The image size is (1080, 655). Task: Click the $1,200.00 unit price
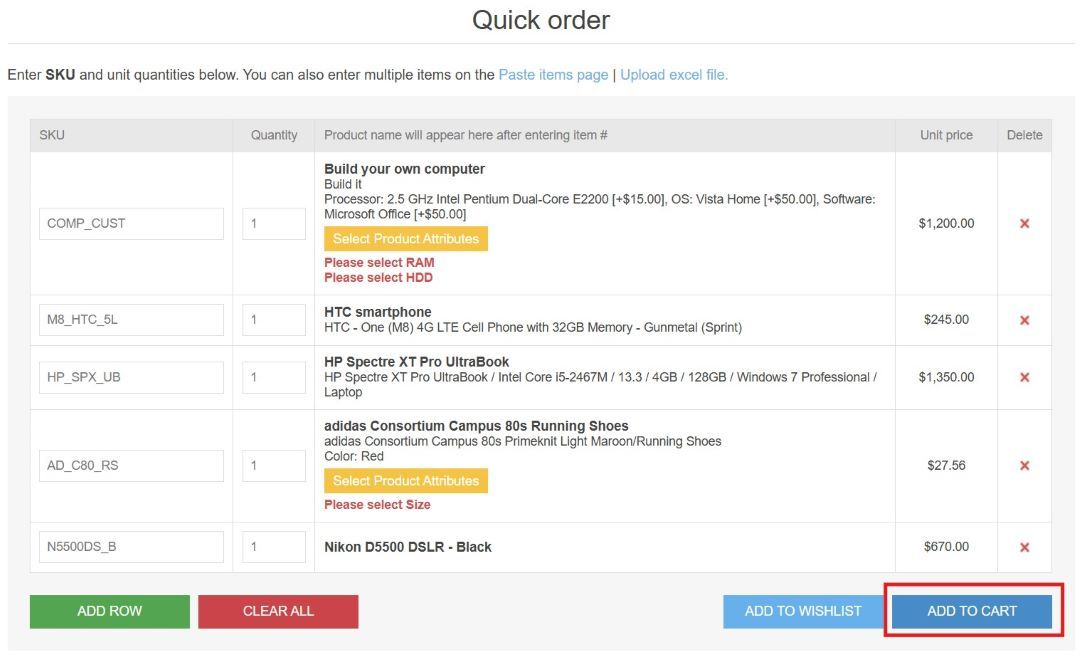(946, 223)
